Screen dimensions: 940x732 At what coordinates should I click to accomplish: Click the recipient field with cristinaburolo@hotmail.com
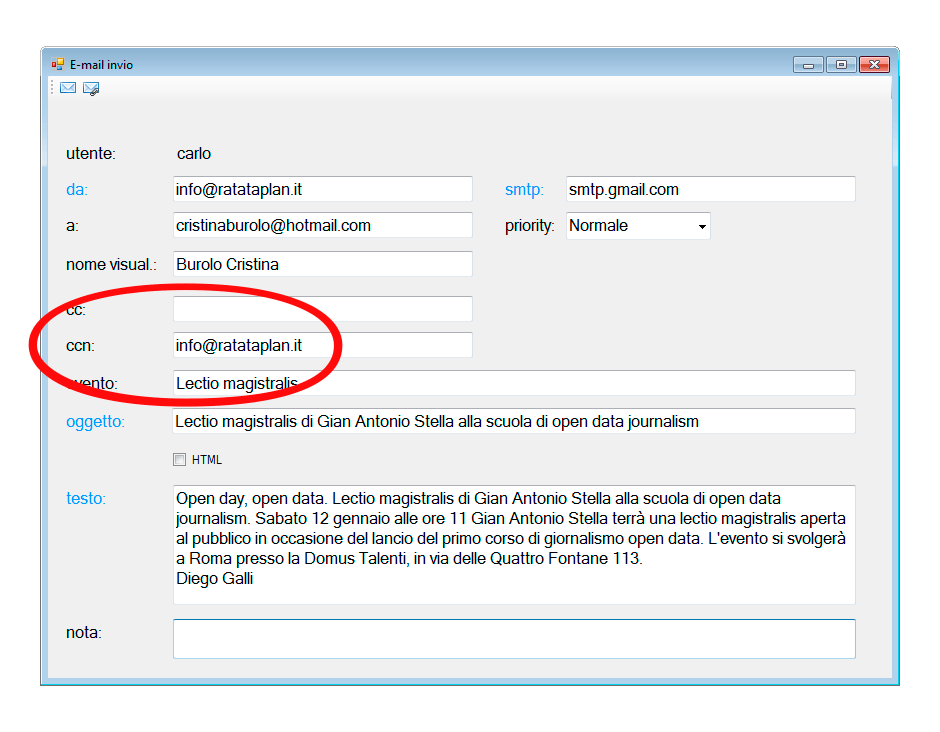tap(323, 225)
